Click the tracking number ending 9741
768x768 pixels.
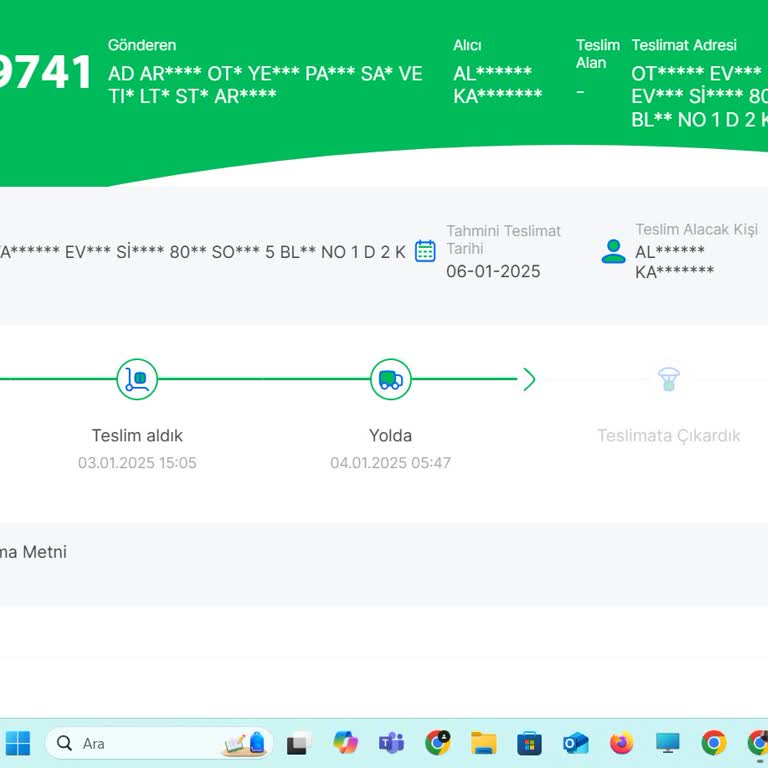47,72
